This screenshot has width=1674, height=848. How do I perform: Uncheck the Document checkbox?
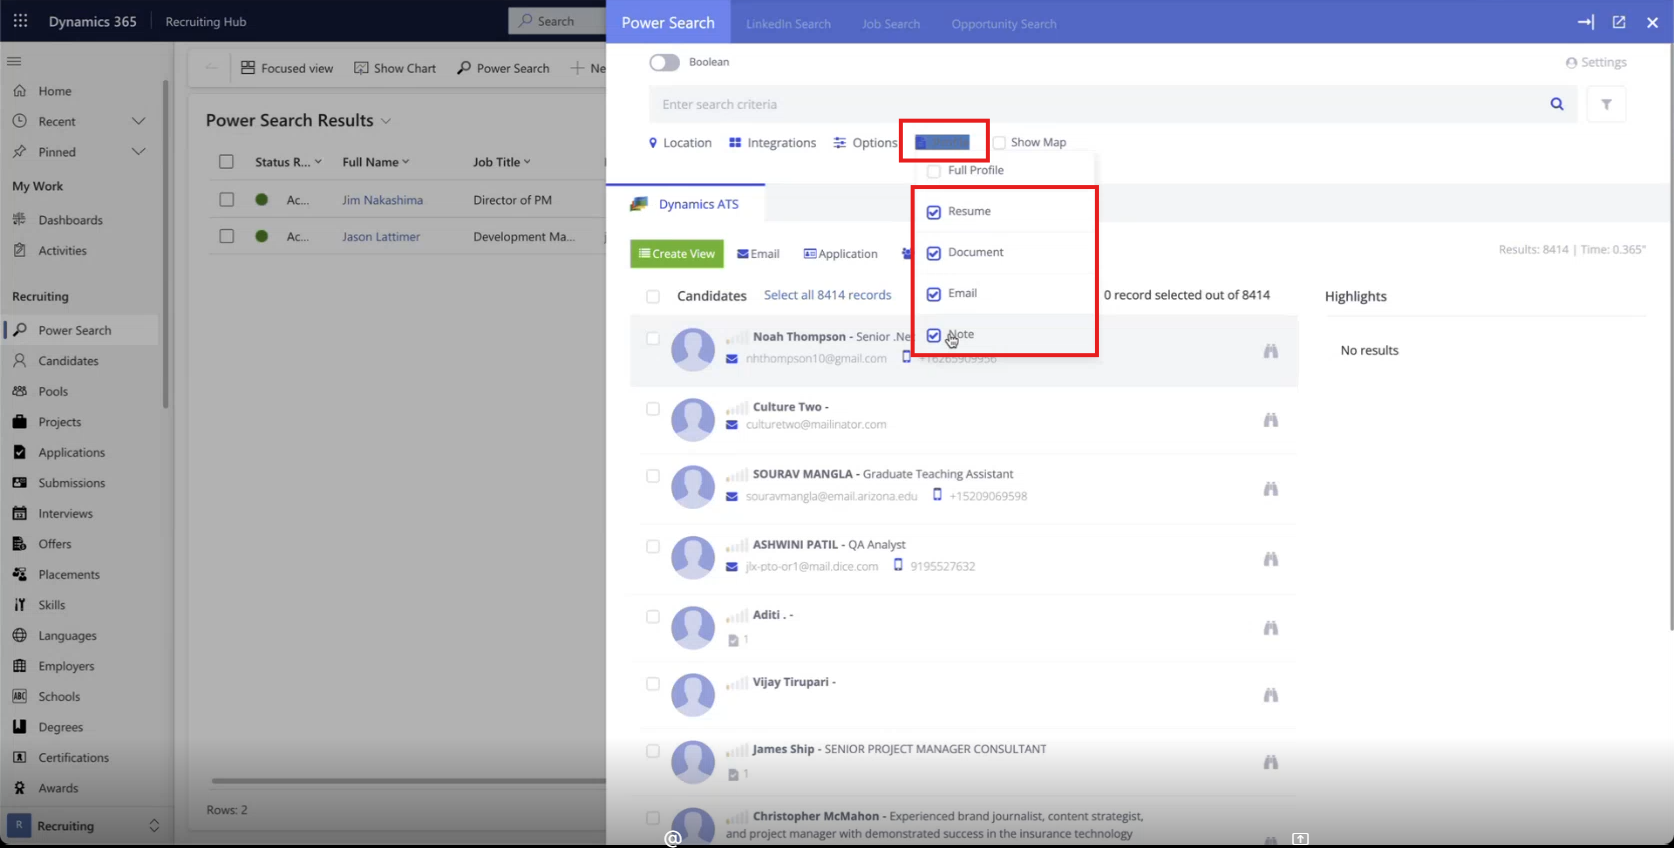pos(934,253)
